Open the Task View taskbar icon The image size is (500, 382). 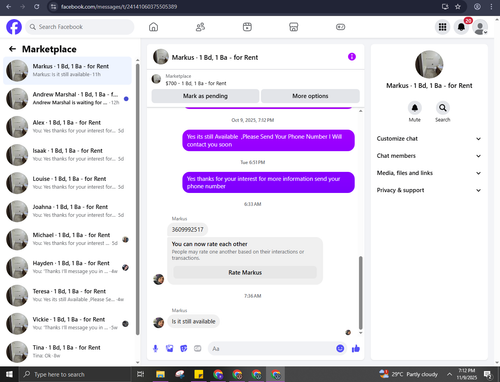tap(141, 374)
